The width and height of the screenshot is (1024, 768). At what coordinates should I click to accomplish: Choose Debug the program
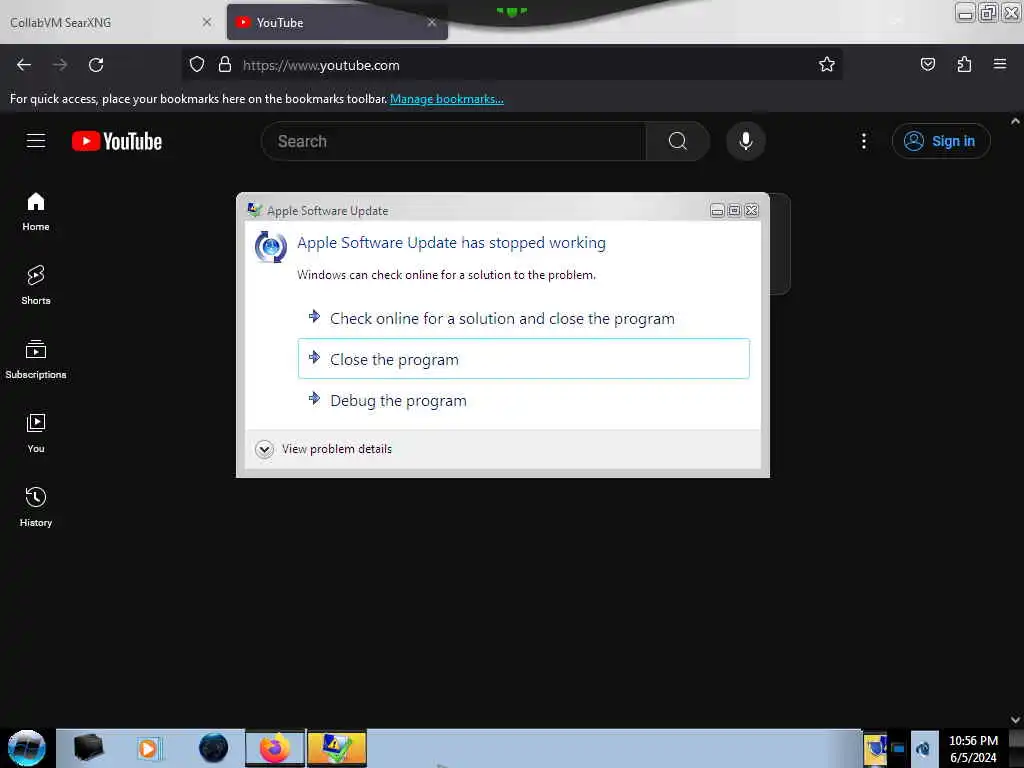pos(524,400)
